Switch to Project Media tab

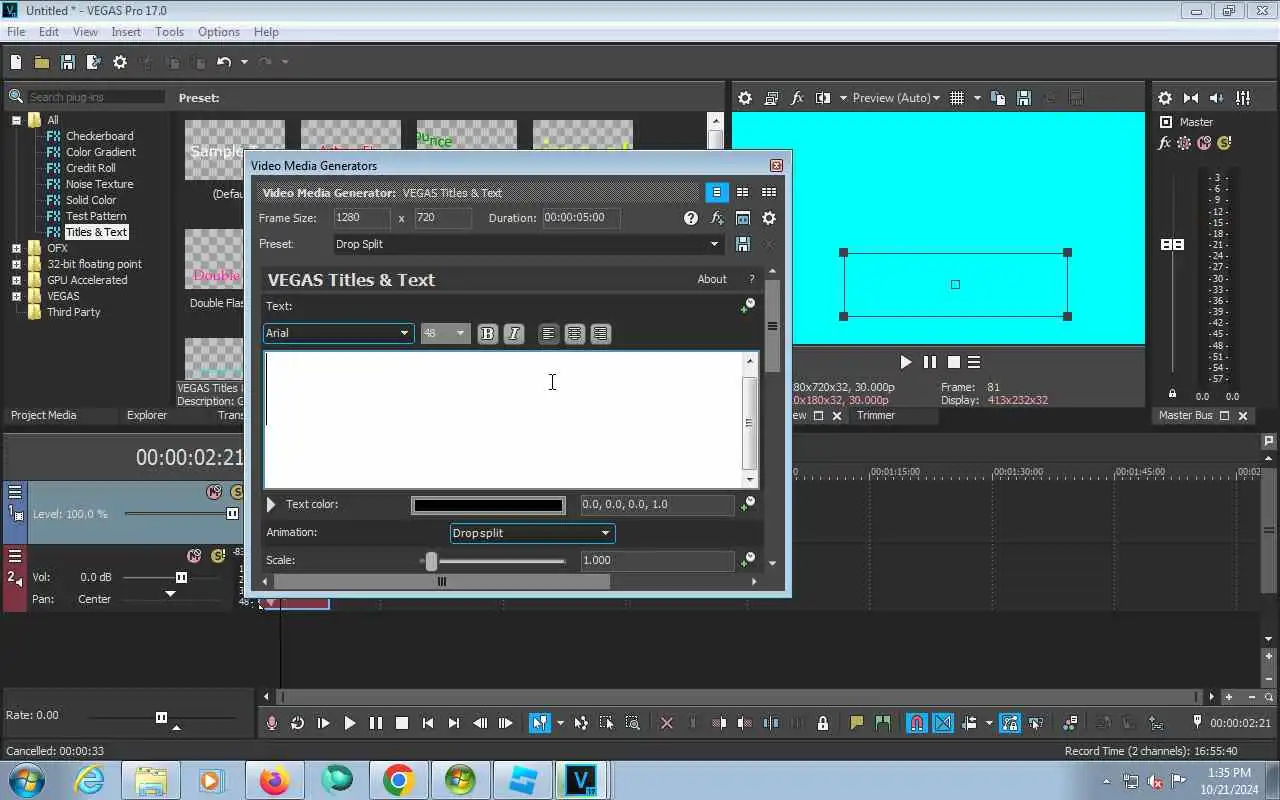click(43, 415)
